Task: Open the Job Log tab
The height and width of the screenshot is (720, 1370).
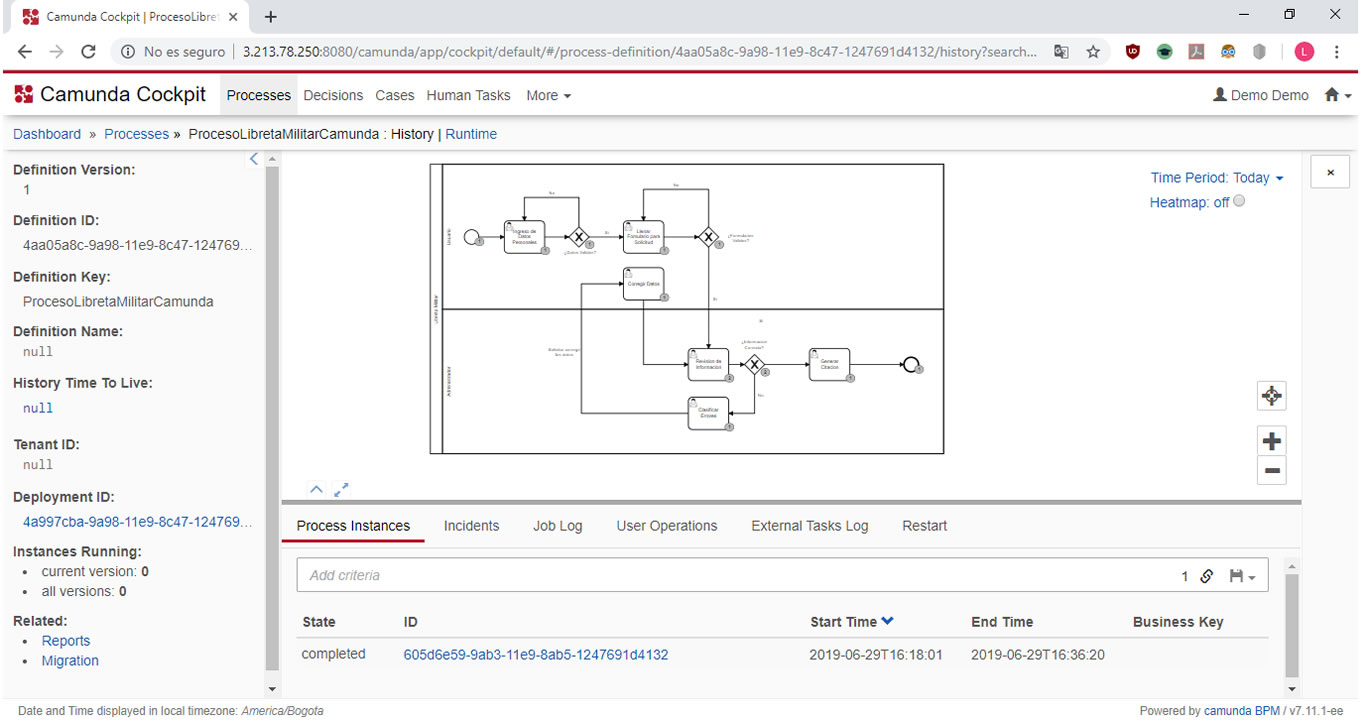Action: click(557, 526)
